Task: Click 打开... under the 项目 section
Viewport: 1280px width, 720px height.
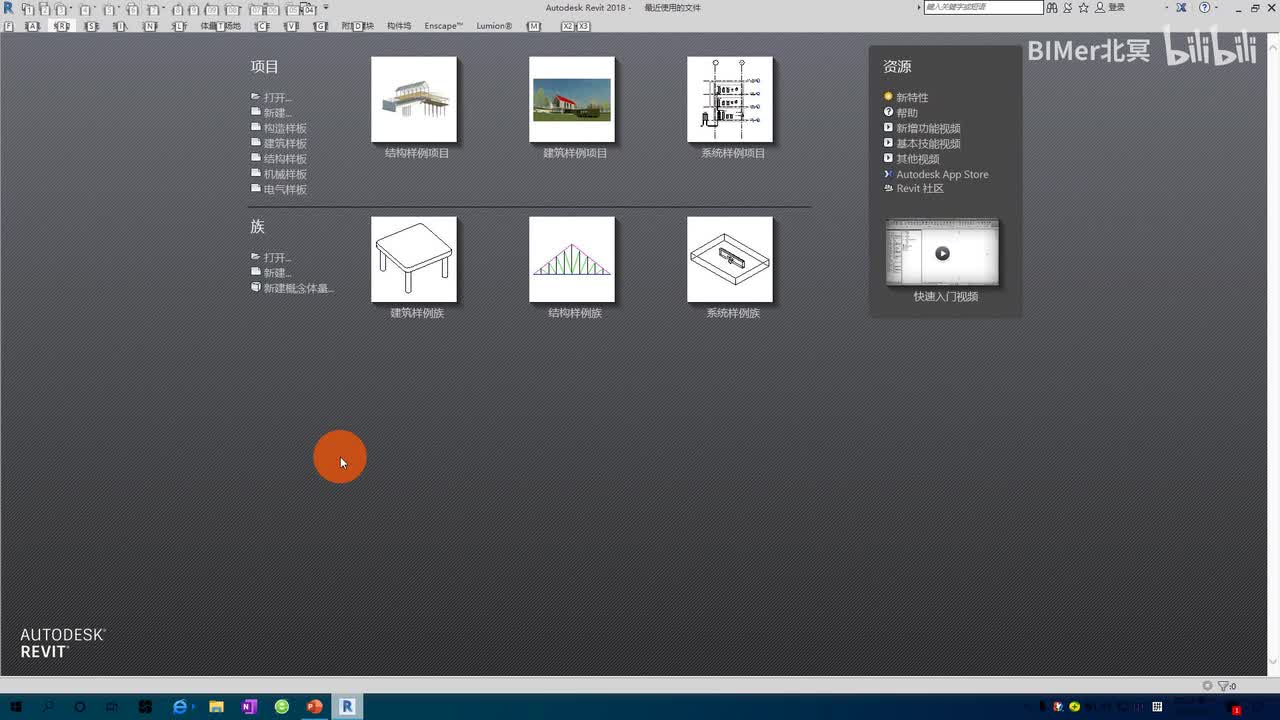Action: [271, 98]
